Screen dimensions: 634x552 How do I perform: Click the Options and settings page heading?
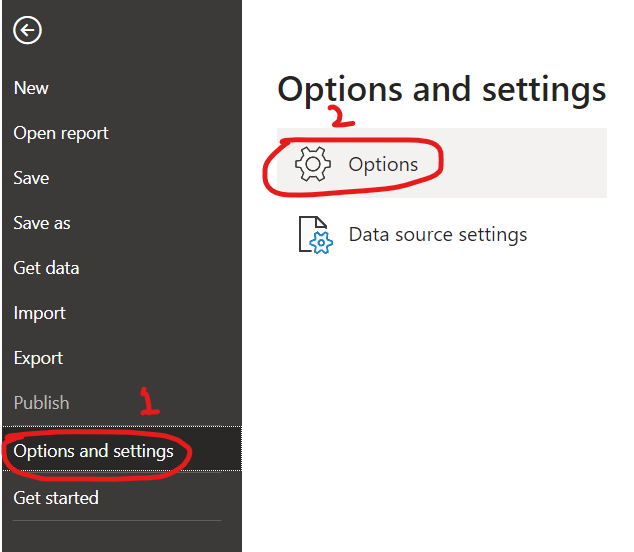coord(442,90)
